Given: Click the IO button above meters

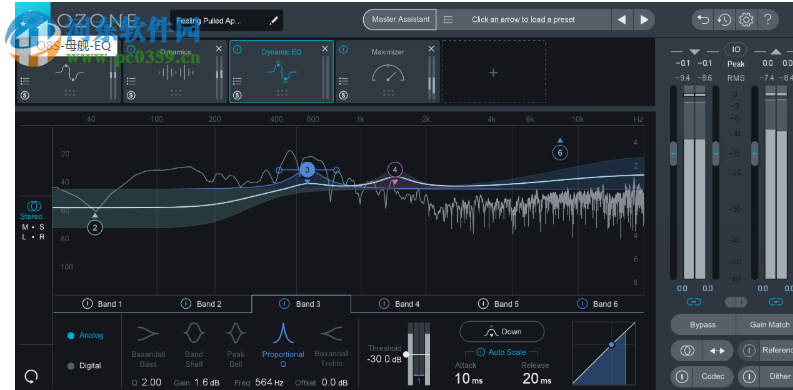Looking at the screenshot, I should point(736,49).
